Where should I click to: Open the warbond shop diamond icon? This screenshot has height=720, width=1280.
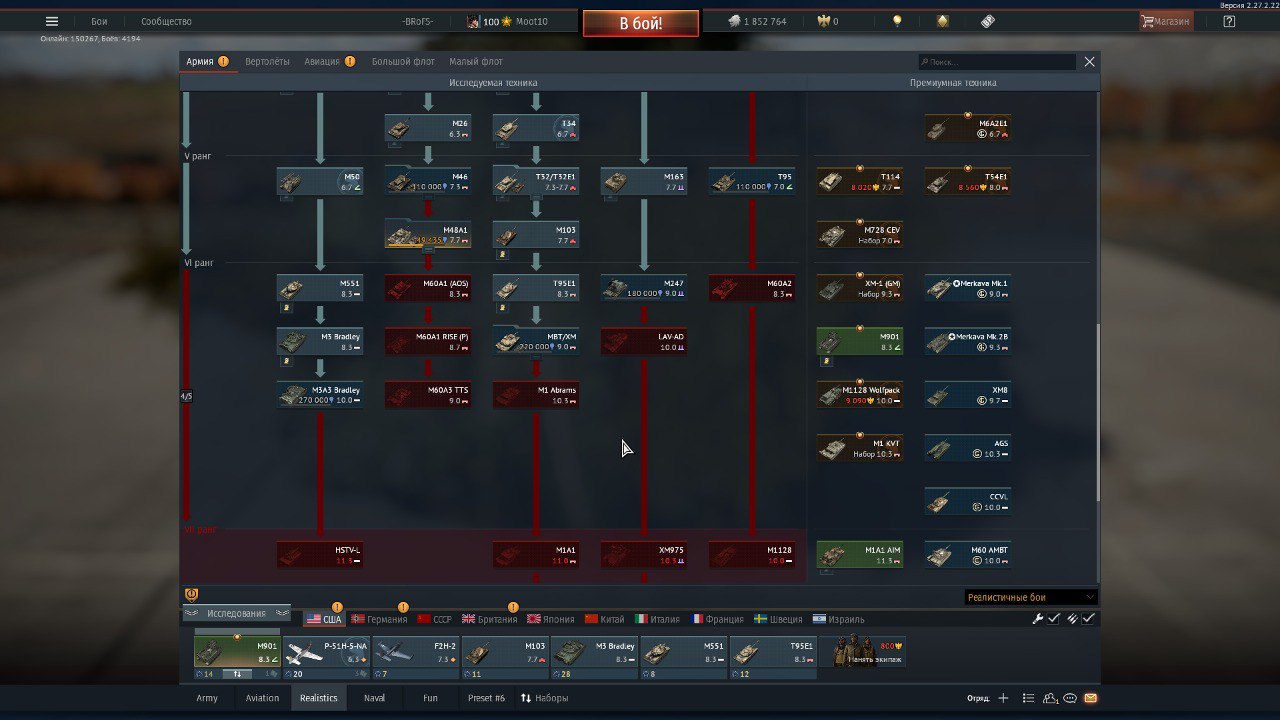(943, 21)
